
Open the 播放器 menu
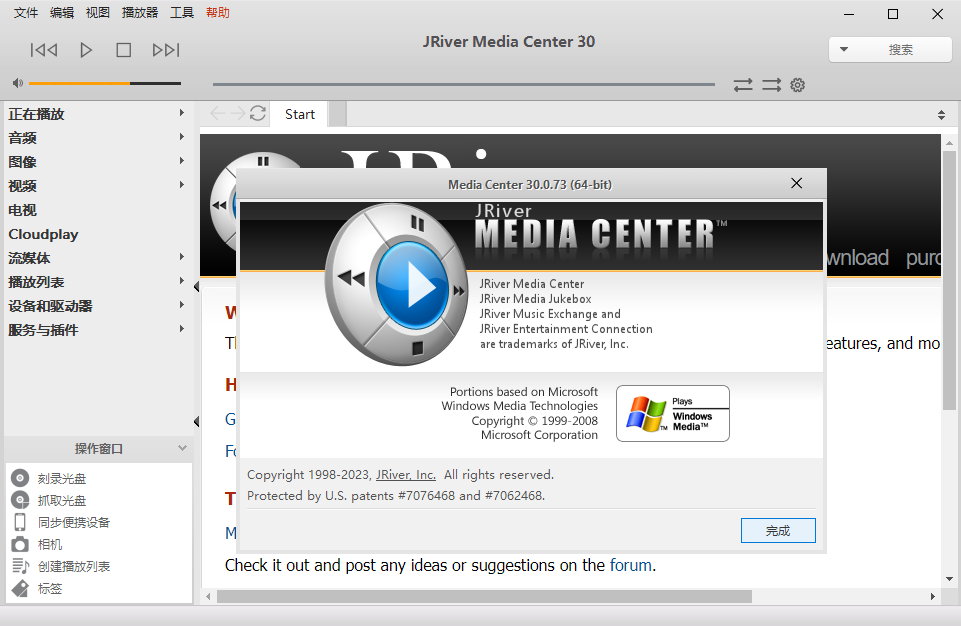(140, 12)
